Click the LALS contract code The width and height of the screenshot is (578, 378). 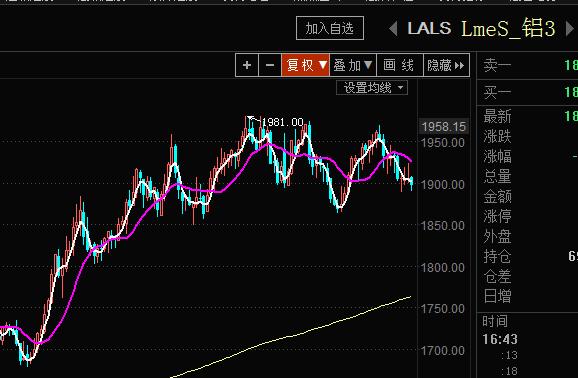[429, 28]
